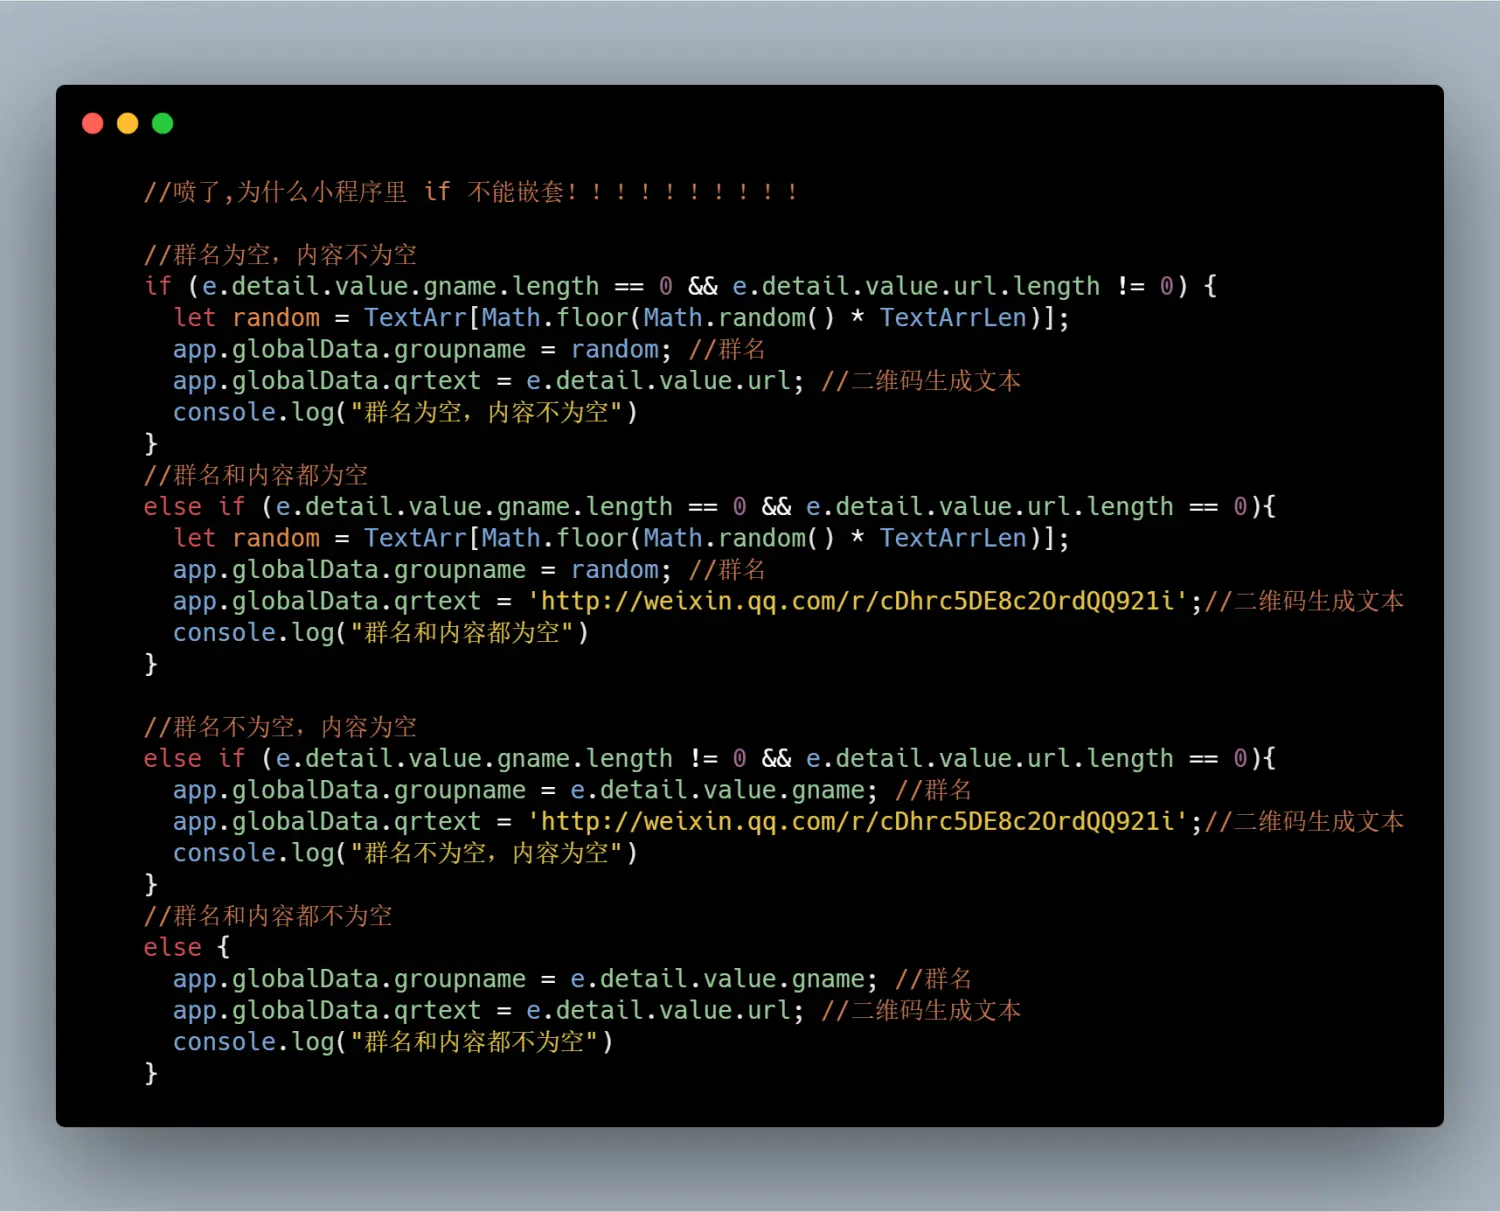Click the second weixin.qq.com URL string

(x=858, y=822)
